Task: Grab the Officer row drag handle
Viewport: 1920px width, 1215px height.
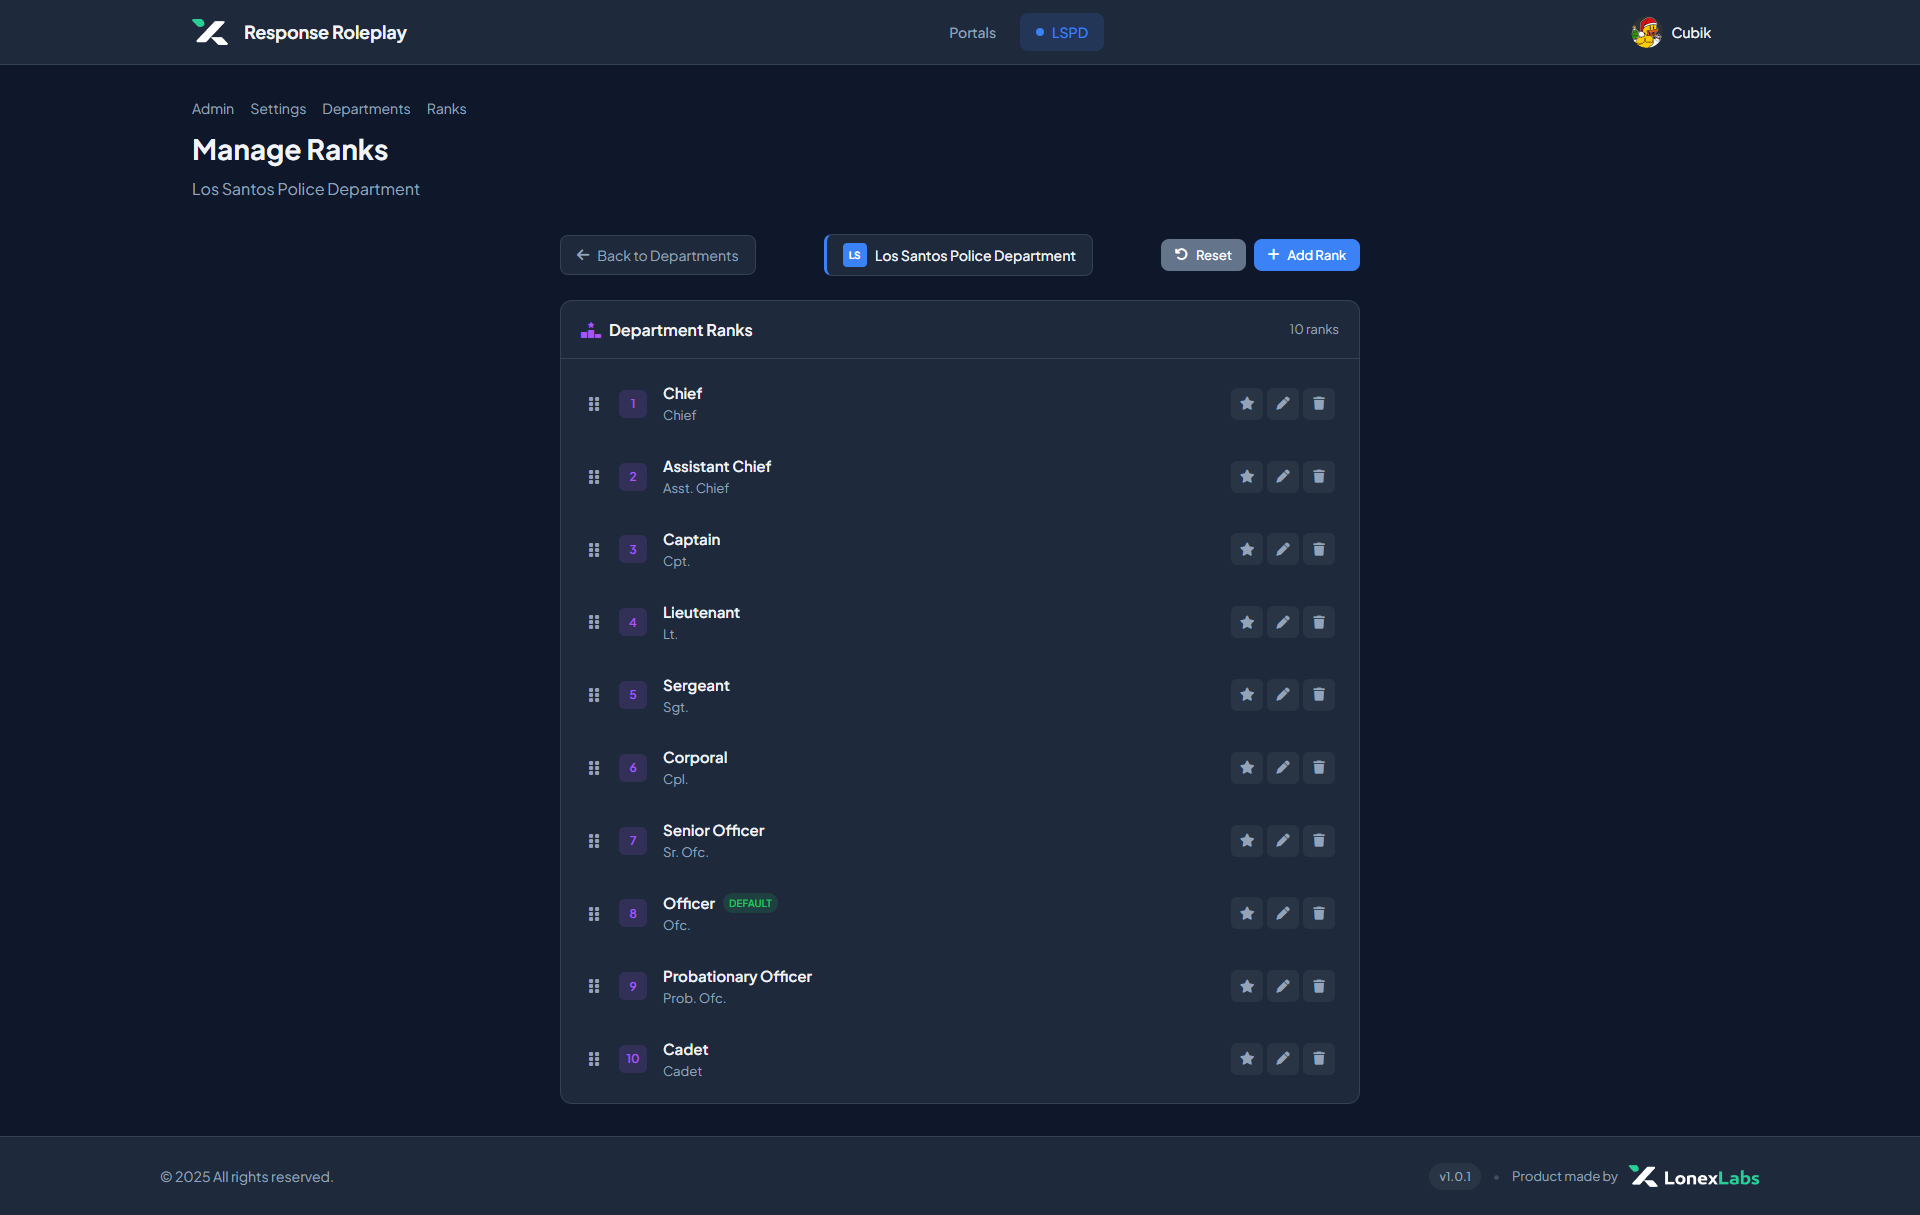Action: [x=594, y=913]
